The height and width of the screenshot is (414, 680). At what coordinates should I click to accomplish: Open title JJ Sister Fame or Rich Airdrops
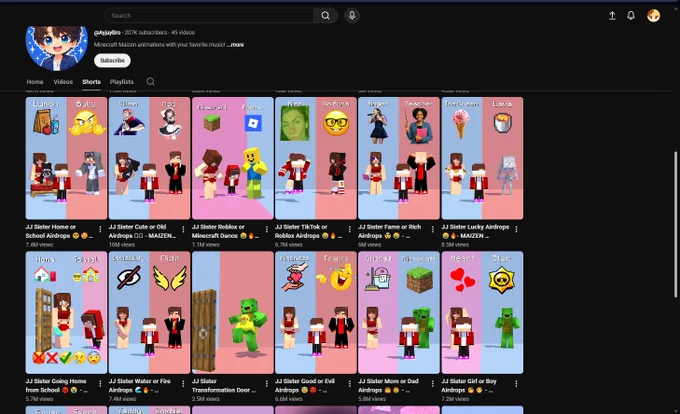pyautogui.click(x=389, y=231)
